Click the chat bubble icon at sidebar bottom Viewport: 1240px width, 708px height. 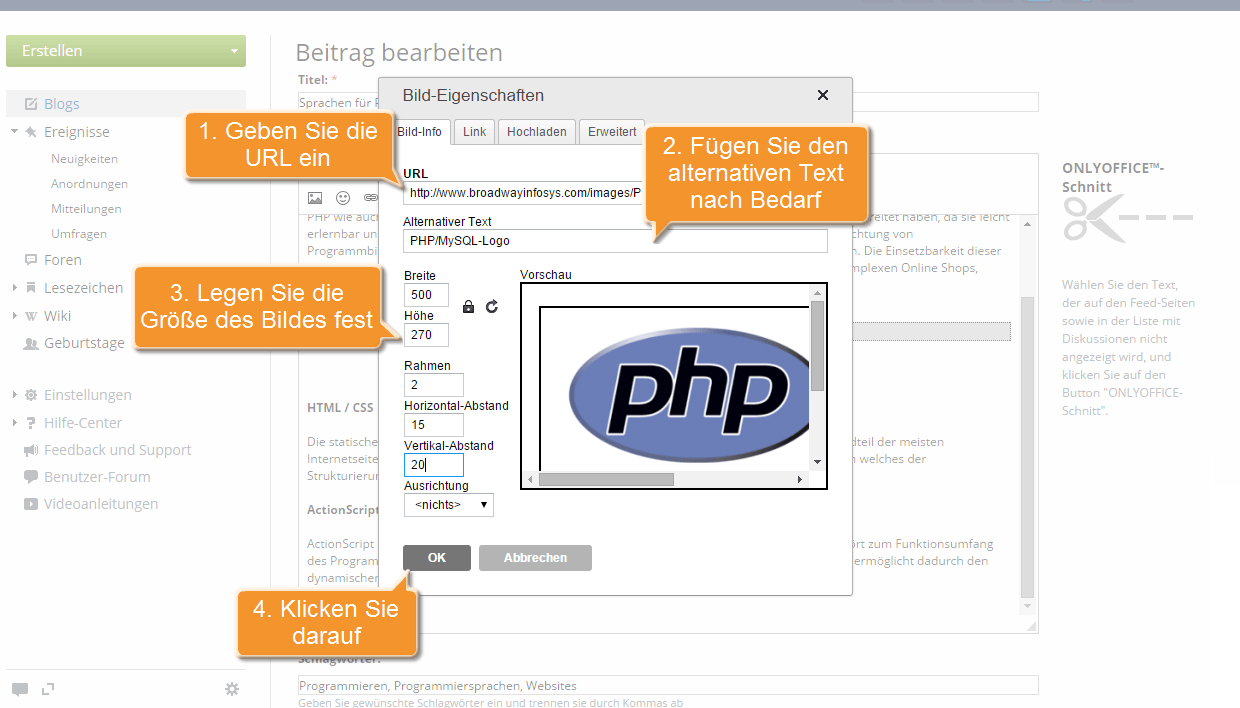(x=20, y=689)
